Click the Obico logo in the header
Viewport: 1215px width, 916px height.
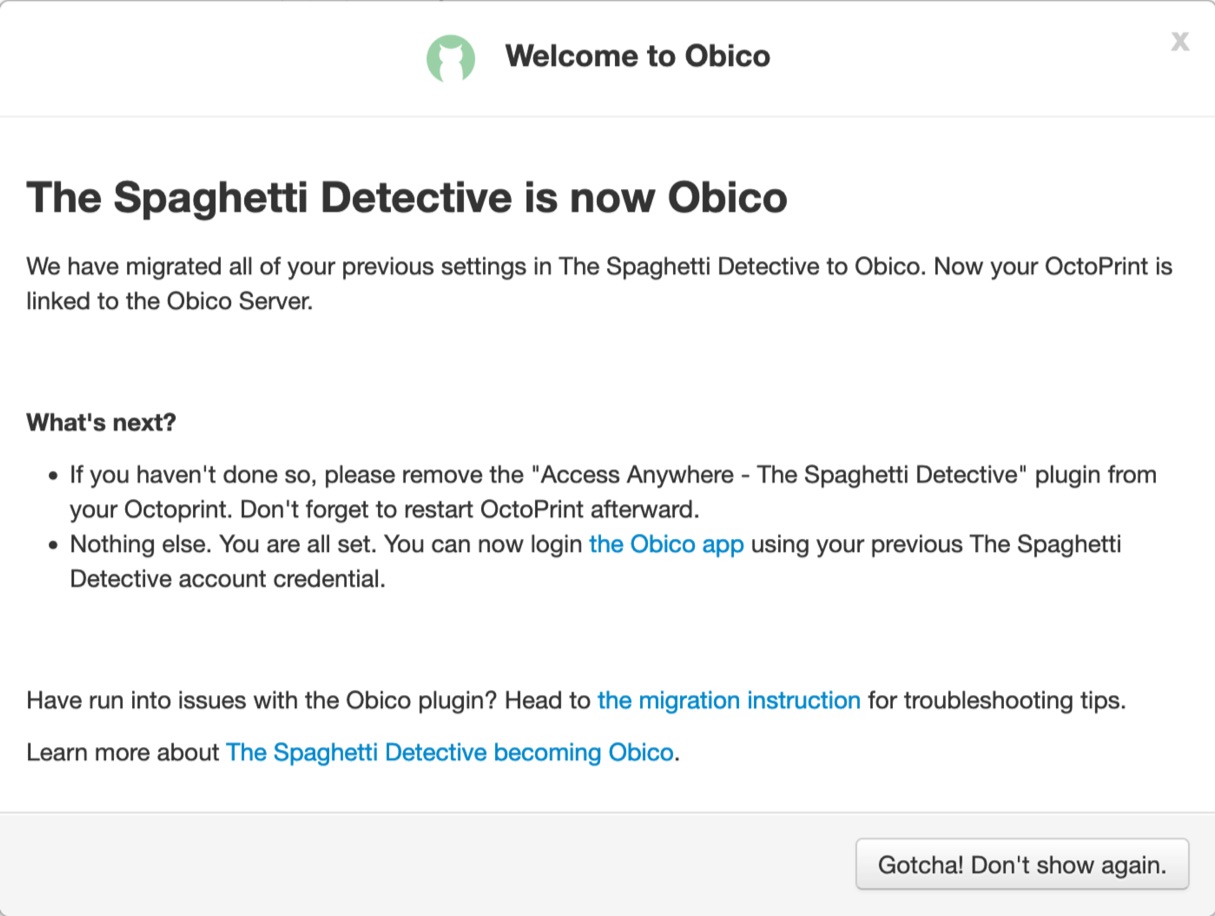point(450,57)
